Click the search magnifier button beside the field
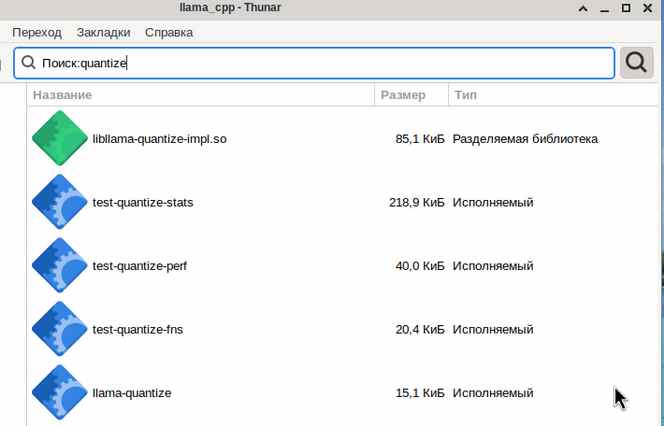The image size is (664, 426). click(636, 63)
